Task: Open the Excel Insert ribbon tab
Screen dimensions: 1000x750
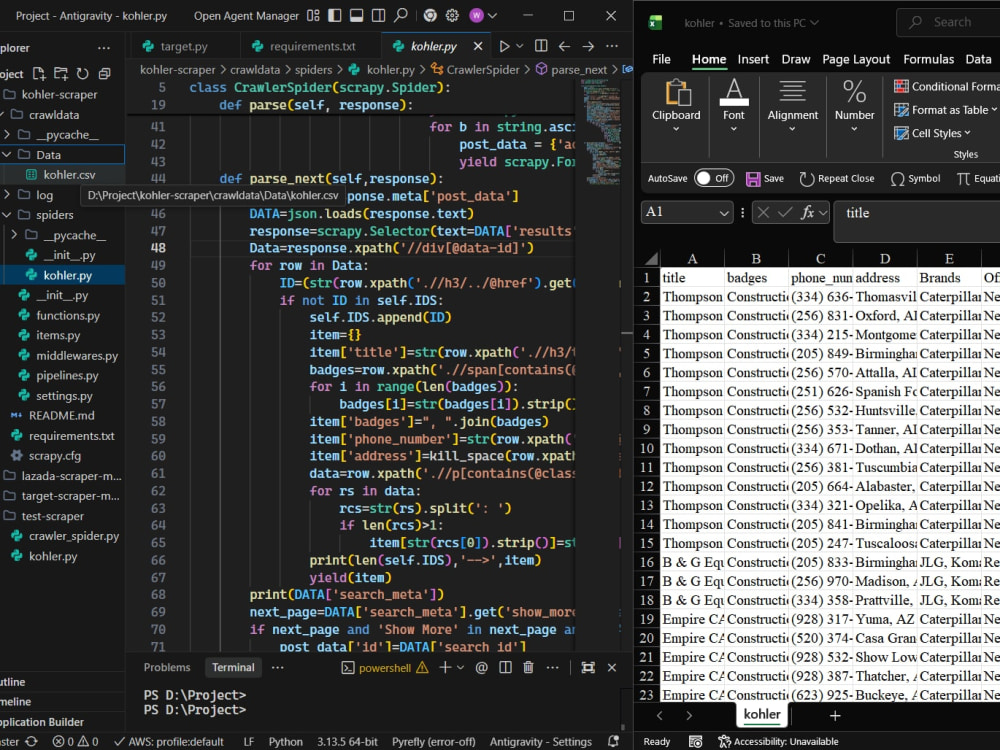Action: 753,59
